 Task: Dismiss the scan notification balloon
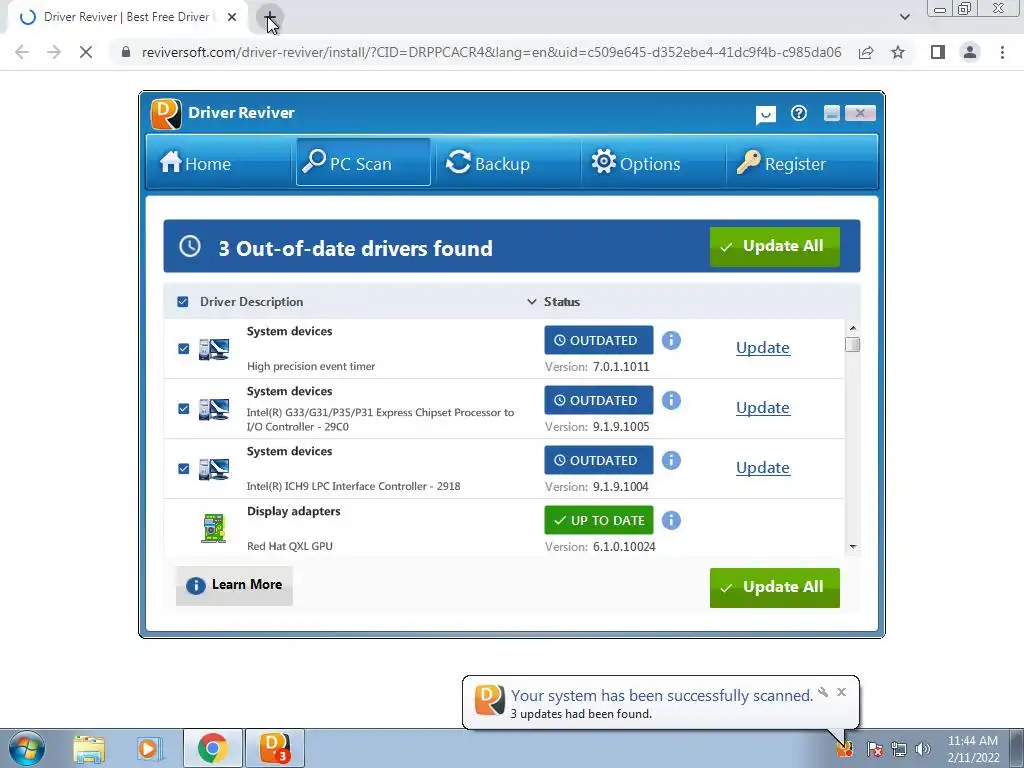(x=841, y=692)
